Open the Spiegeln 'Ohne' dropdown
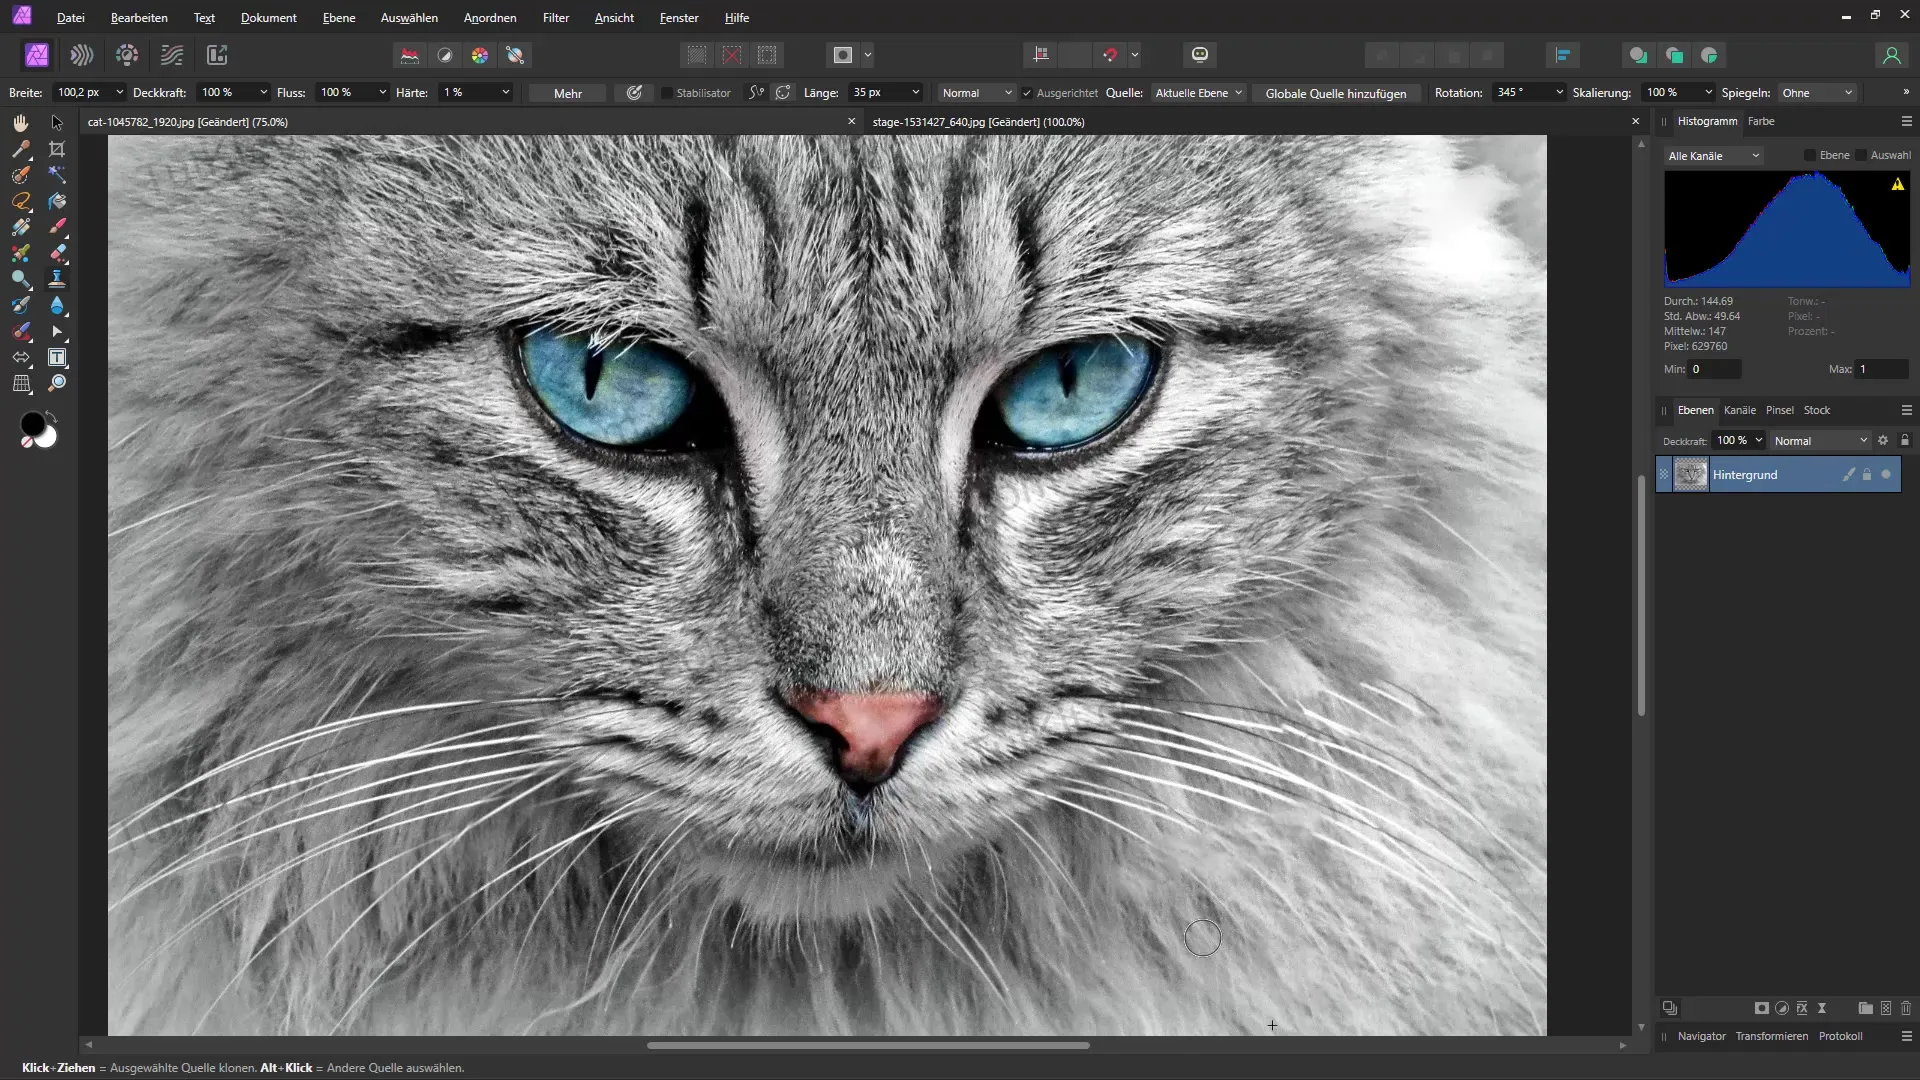The width and height of the screenshot is (1920, 1080). (x=1817, y=93)
